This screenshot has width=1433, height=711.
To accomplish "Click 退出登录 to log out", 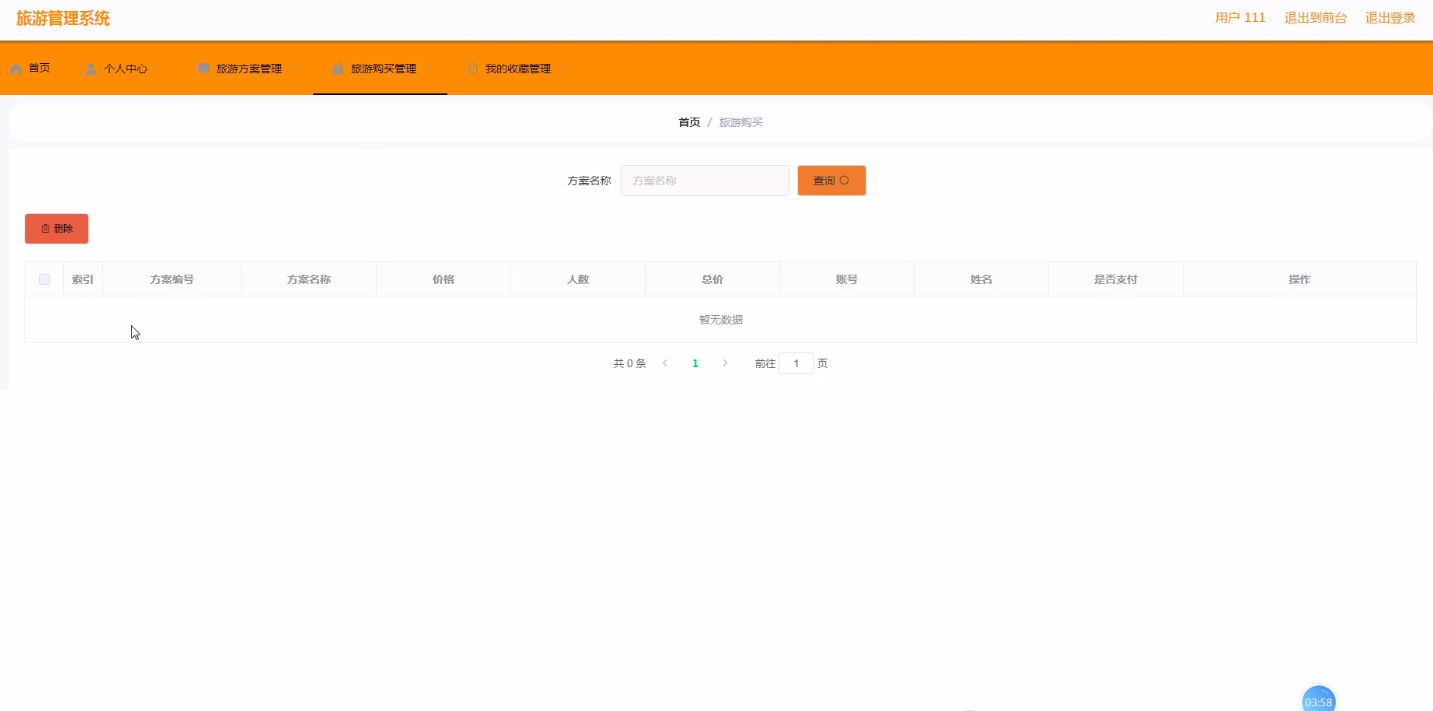I will [1390, 18].
